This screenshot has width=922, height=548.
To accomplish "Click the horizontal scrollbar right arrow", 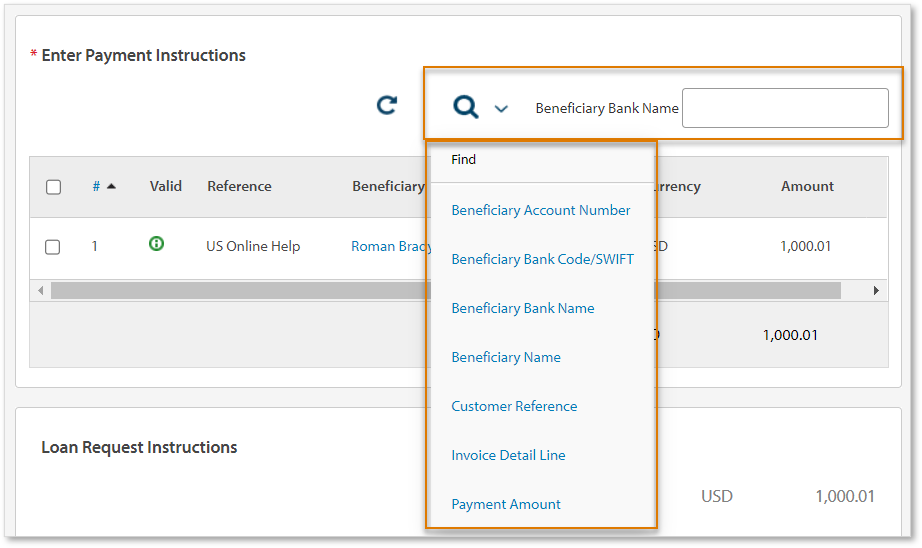I will coord(876,290).
